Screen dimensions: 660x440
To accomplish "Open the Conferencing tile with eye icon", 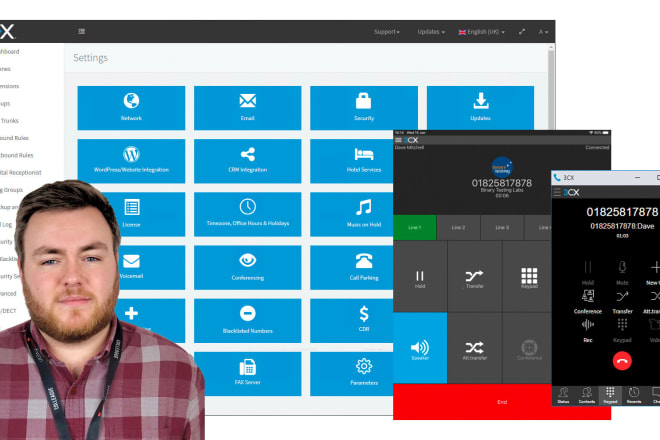I will (248, 267).
